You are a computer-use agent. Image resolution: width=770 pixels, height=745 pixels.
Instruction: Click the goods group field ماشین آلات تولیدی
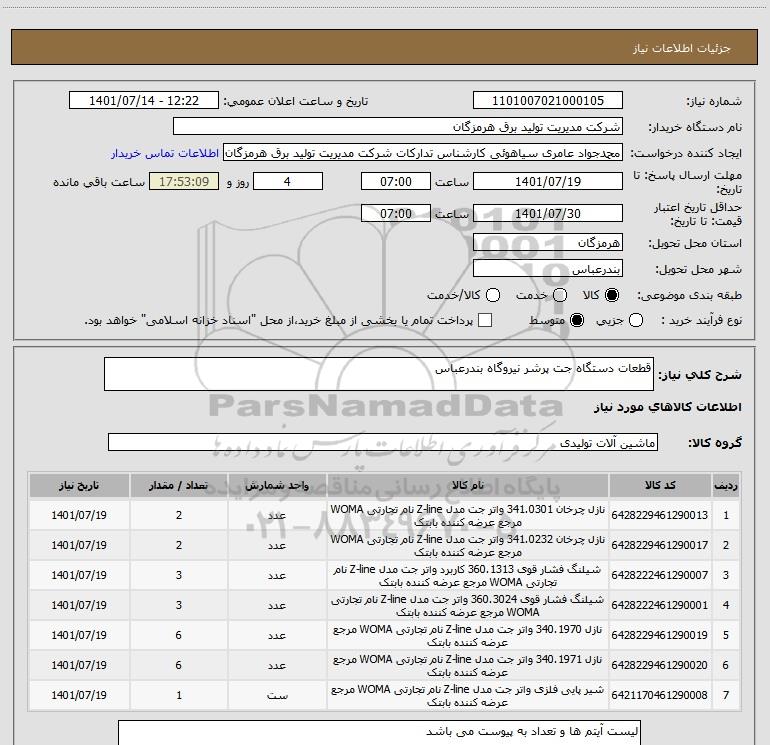coord(383,442)
